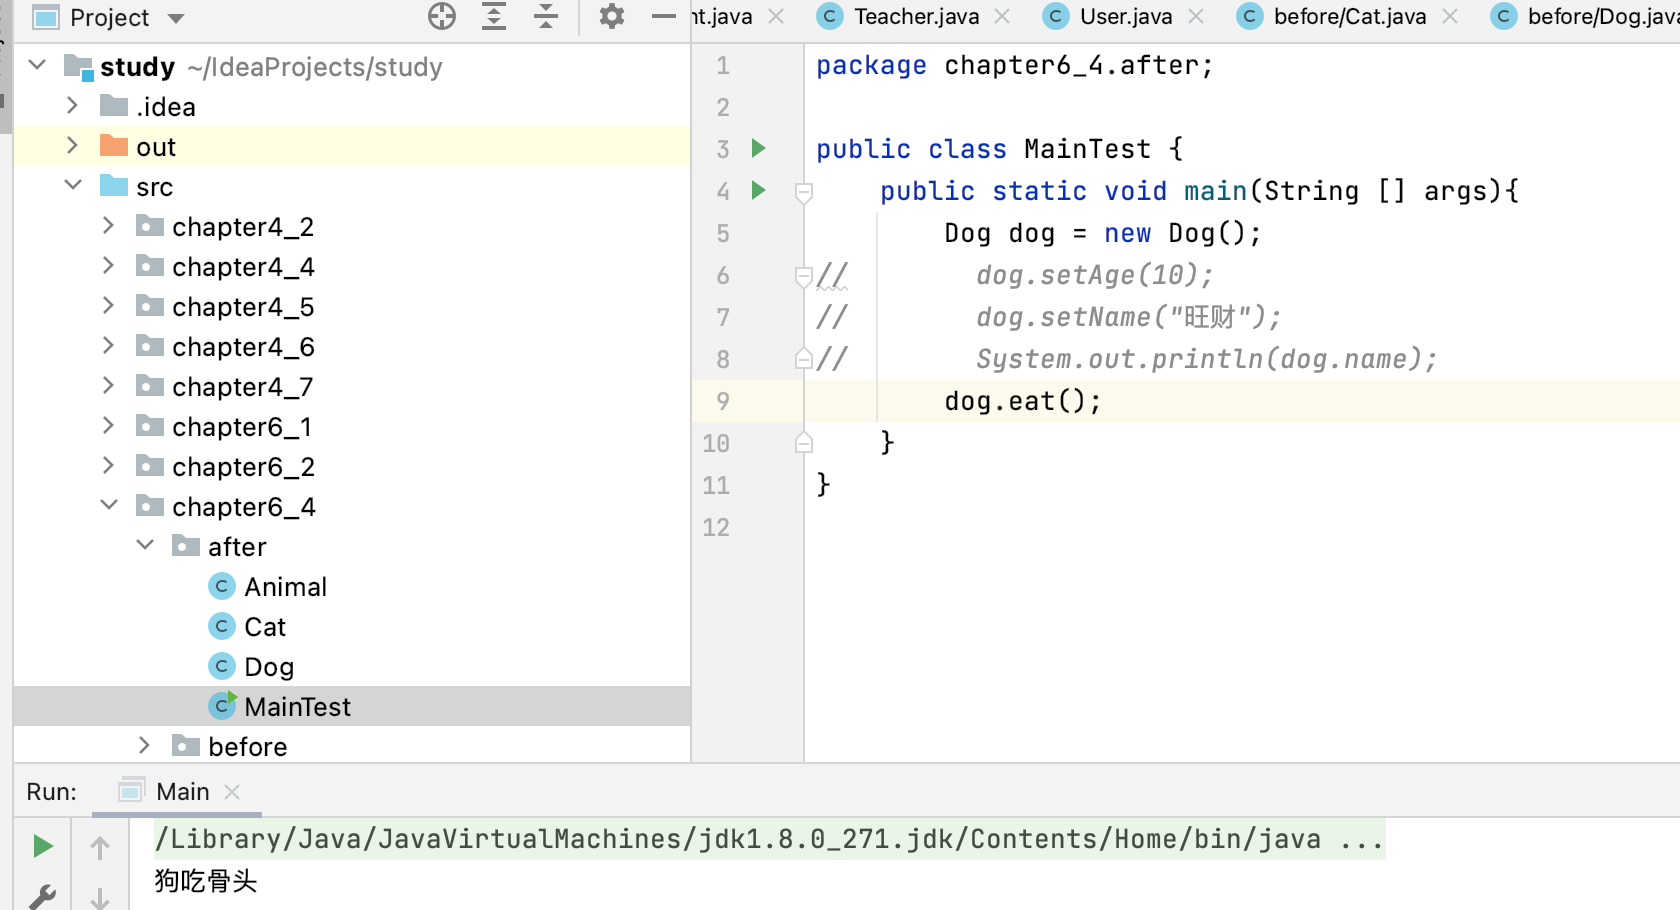Click Expand All icon in Project toolbar
The width and height of the screenshot is (1680, 910).
coord(494,16)
